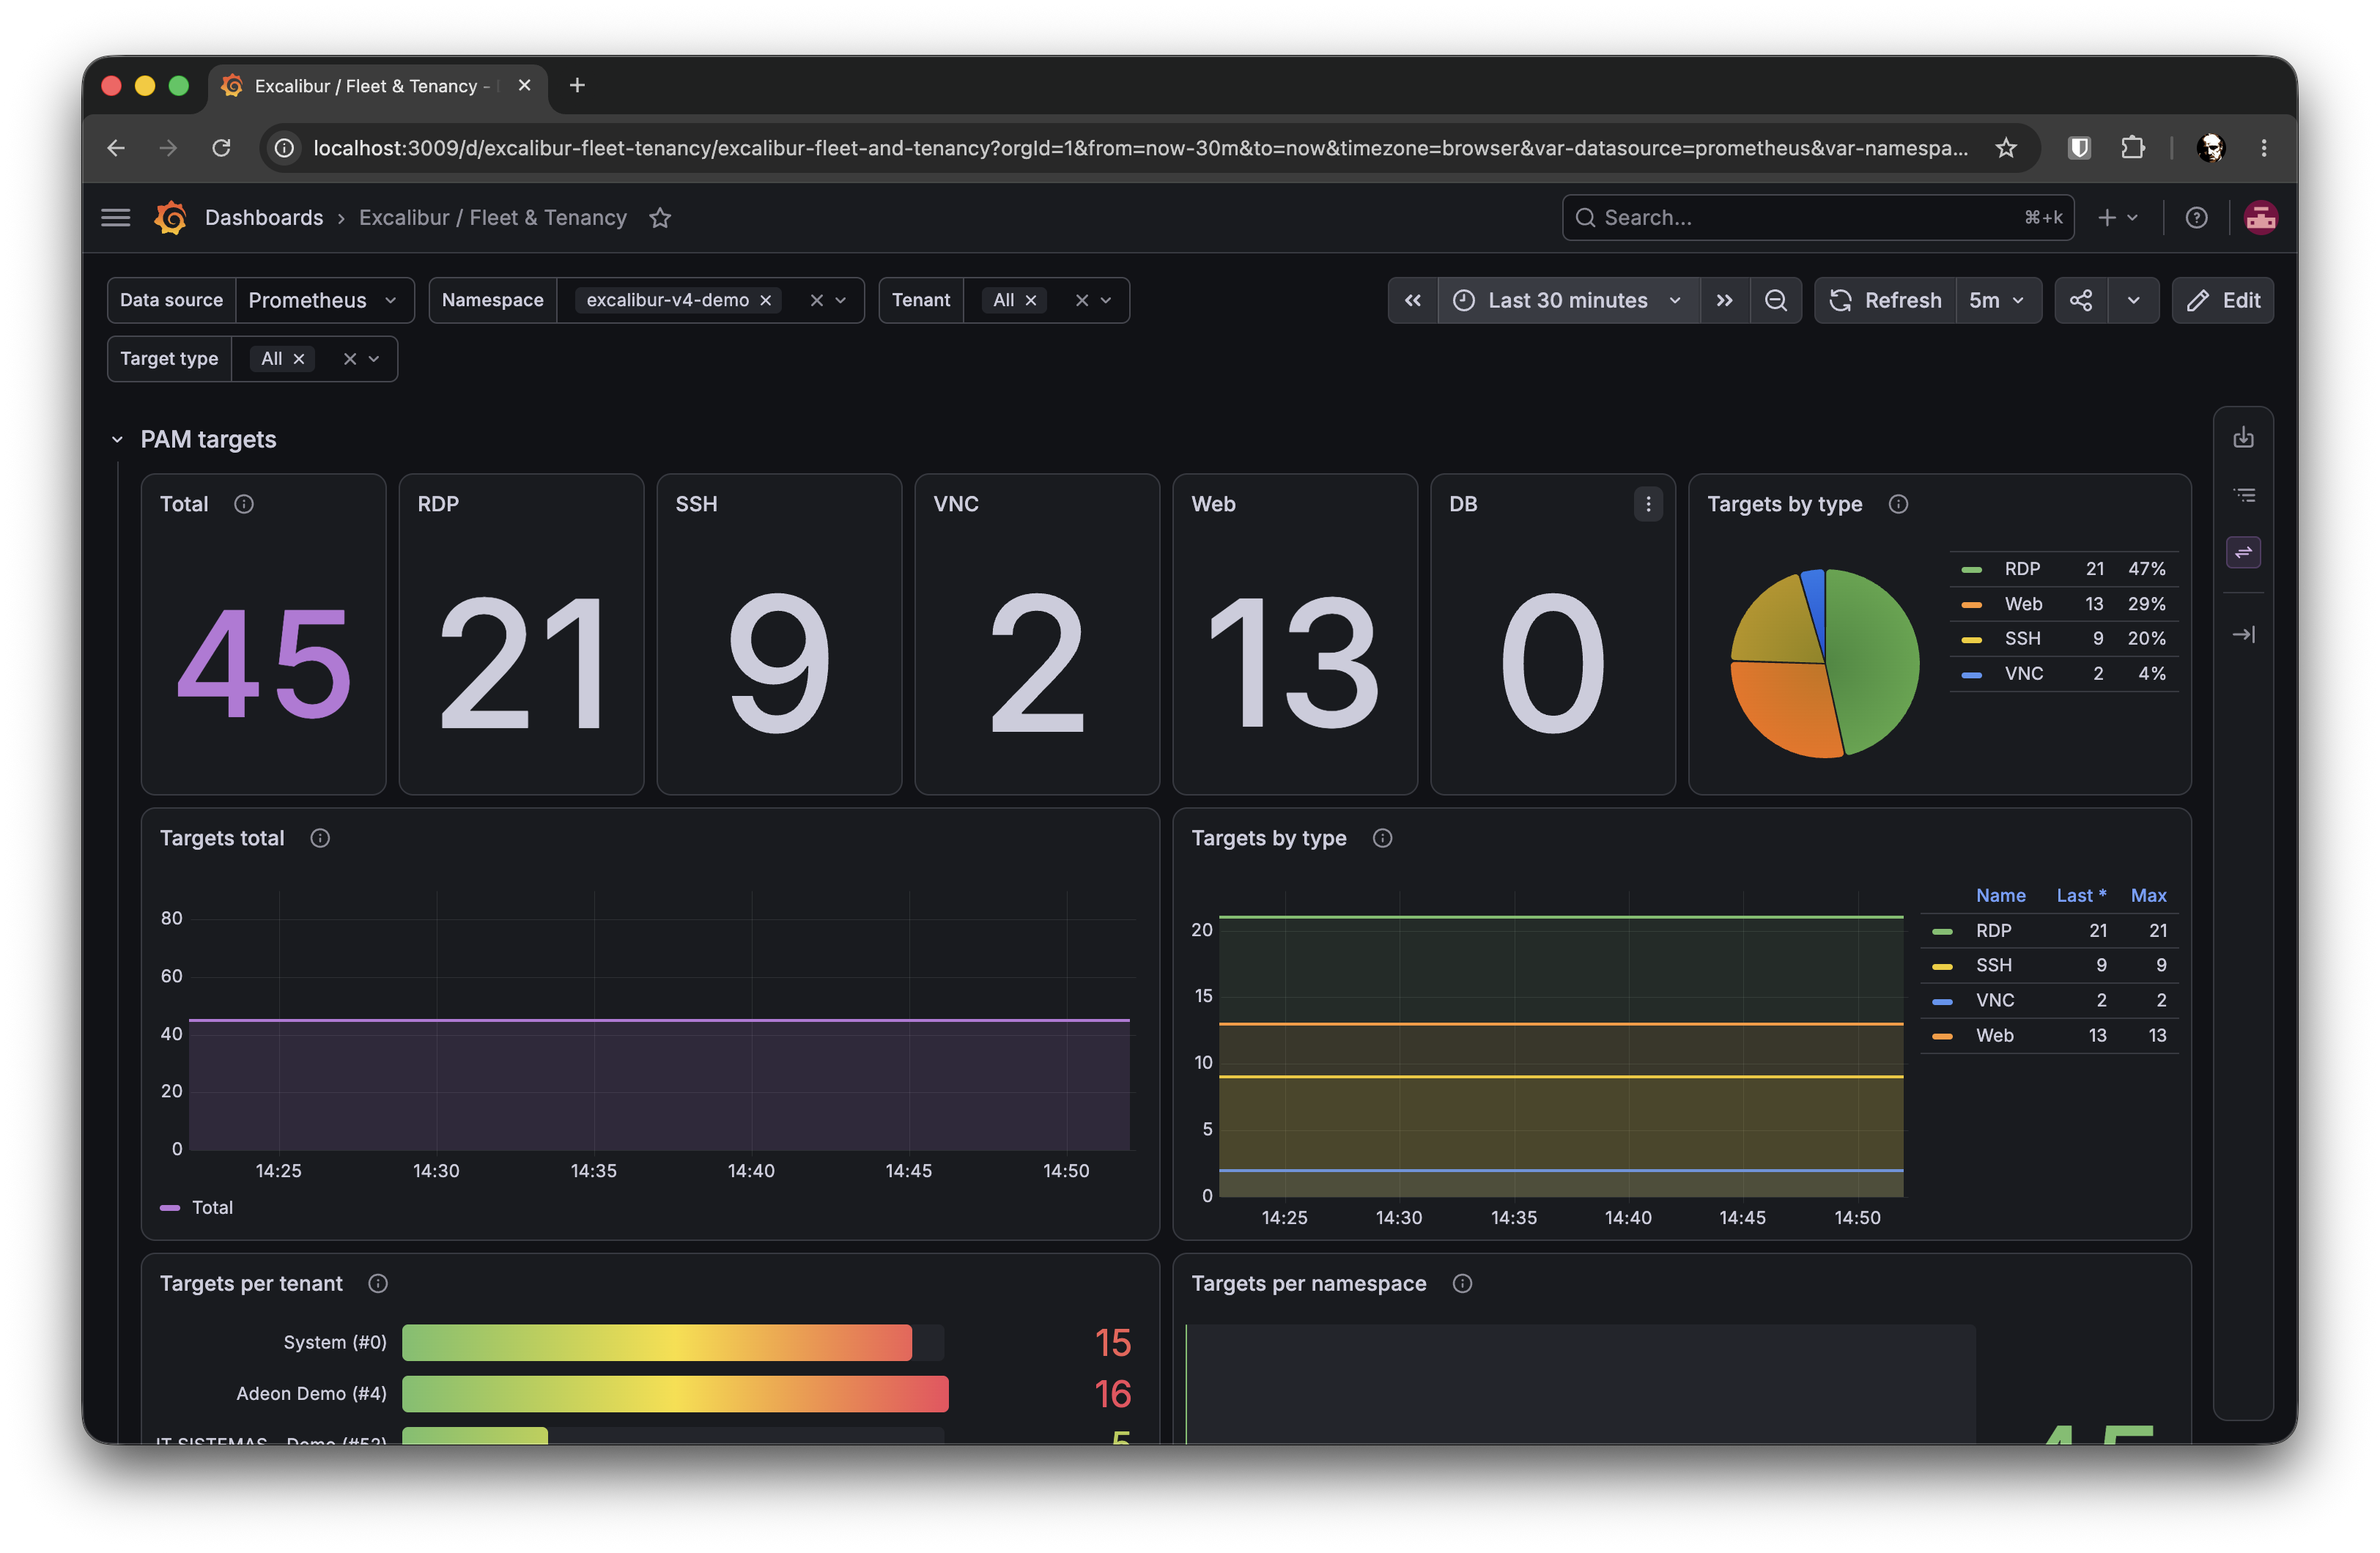The width and height of the screenshot is (2380, 1553).
Task: Remove the excalibur-v4-demo namespace chip
Action: pyautogui.click(x=765, y=300)
